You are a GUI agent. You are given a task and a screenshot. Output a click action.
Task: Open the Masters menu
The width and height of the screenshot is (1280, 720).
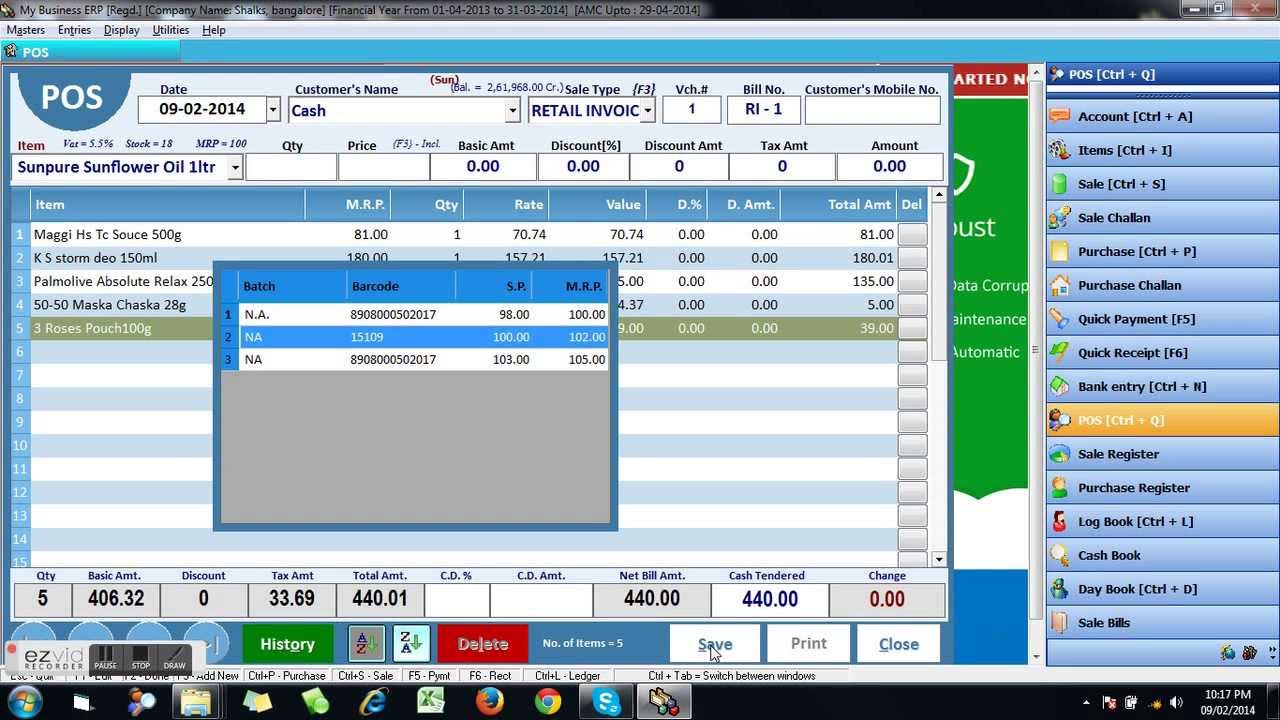[25, 30]
